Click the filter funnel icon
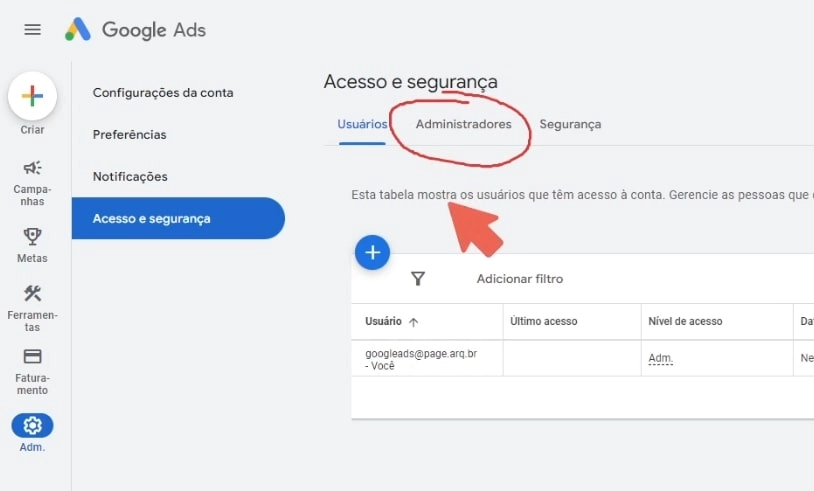This screenshot has height=491, width=814. tap(418, 279)
